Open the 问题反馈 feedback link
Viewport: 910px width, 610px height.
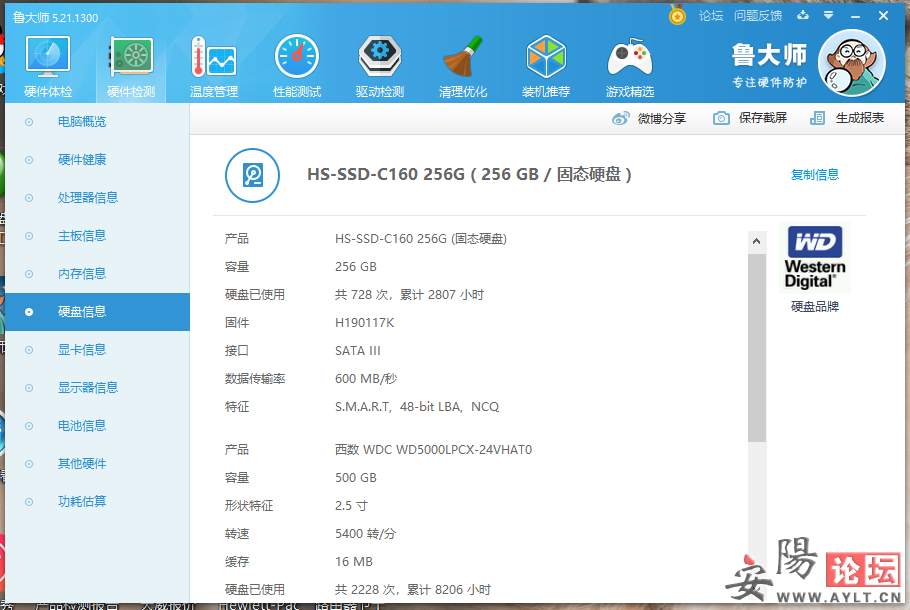coord(758,16)
